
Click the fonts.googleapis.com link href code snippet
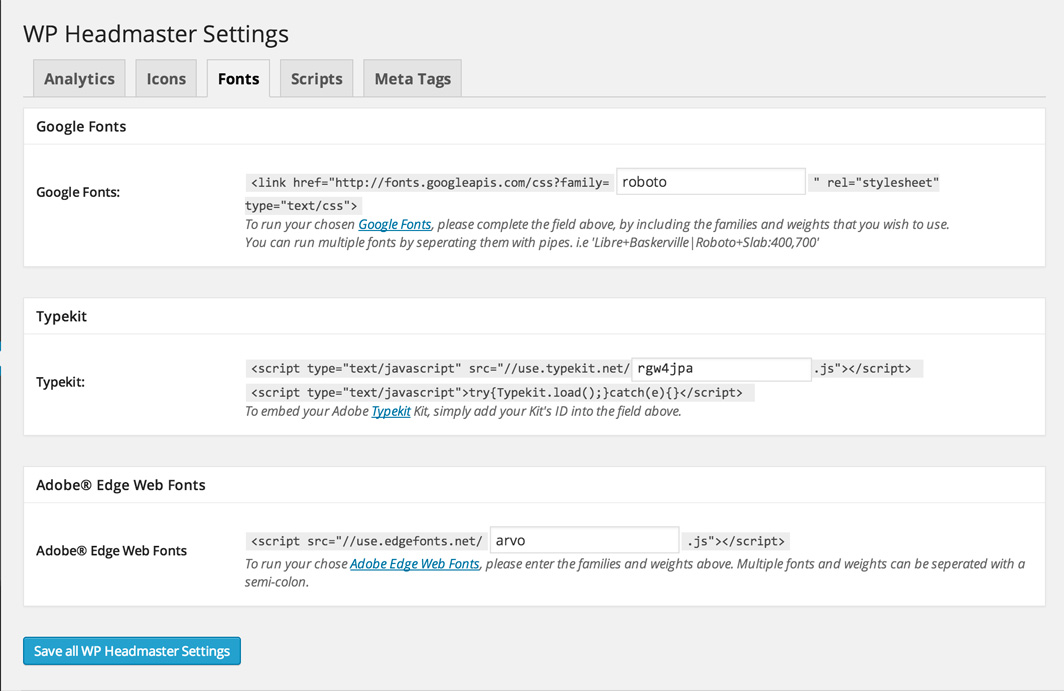430,183
